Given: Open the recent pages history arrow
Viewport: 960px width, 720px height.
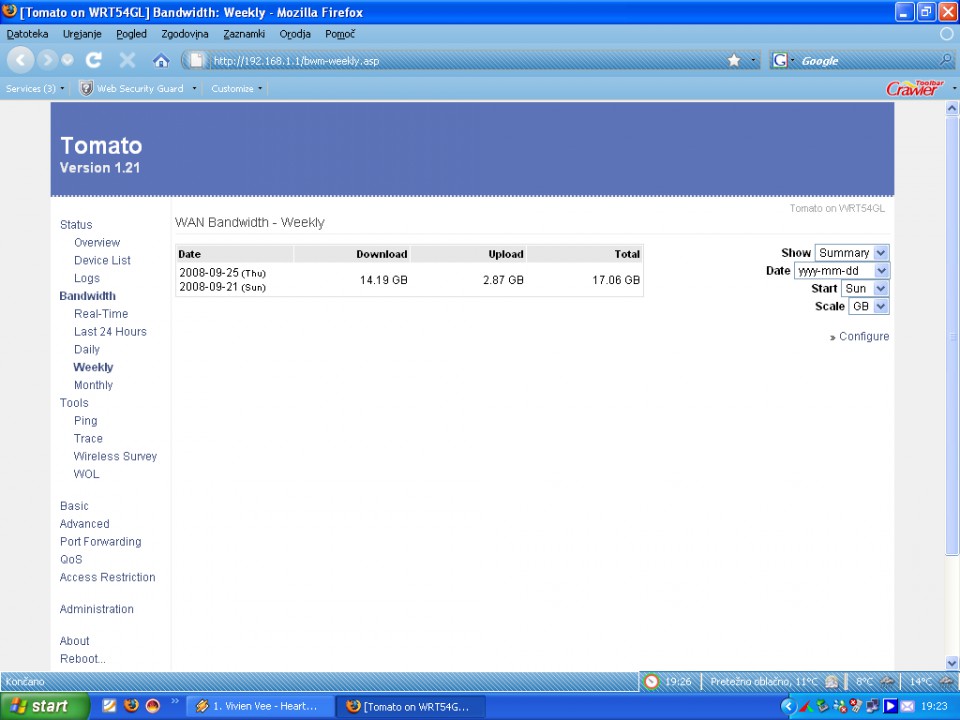Looking at the screenshot, I should [x=67, y=60].
